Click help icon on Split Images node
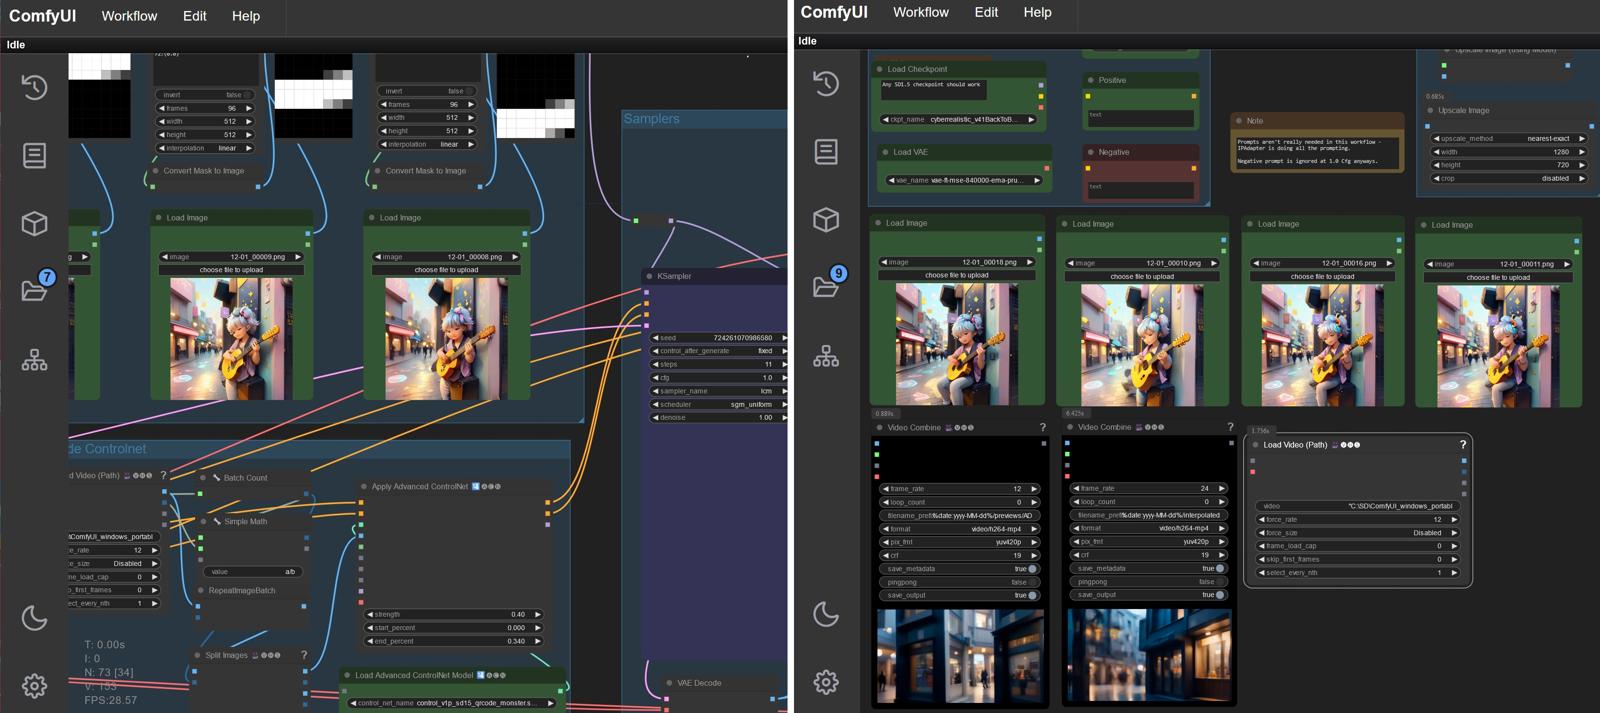 tap(304, 655)
